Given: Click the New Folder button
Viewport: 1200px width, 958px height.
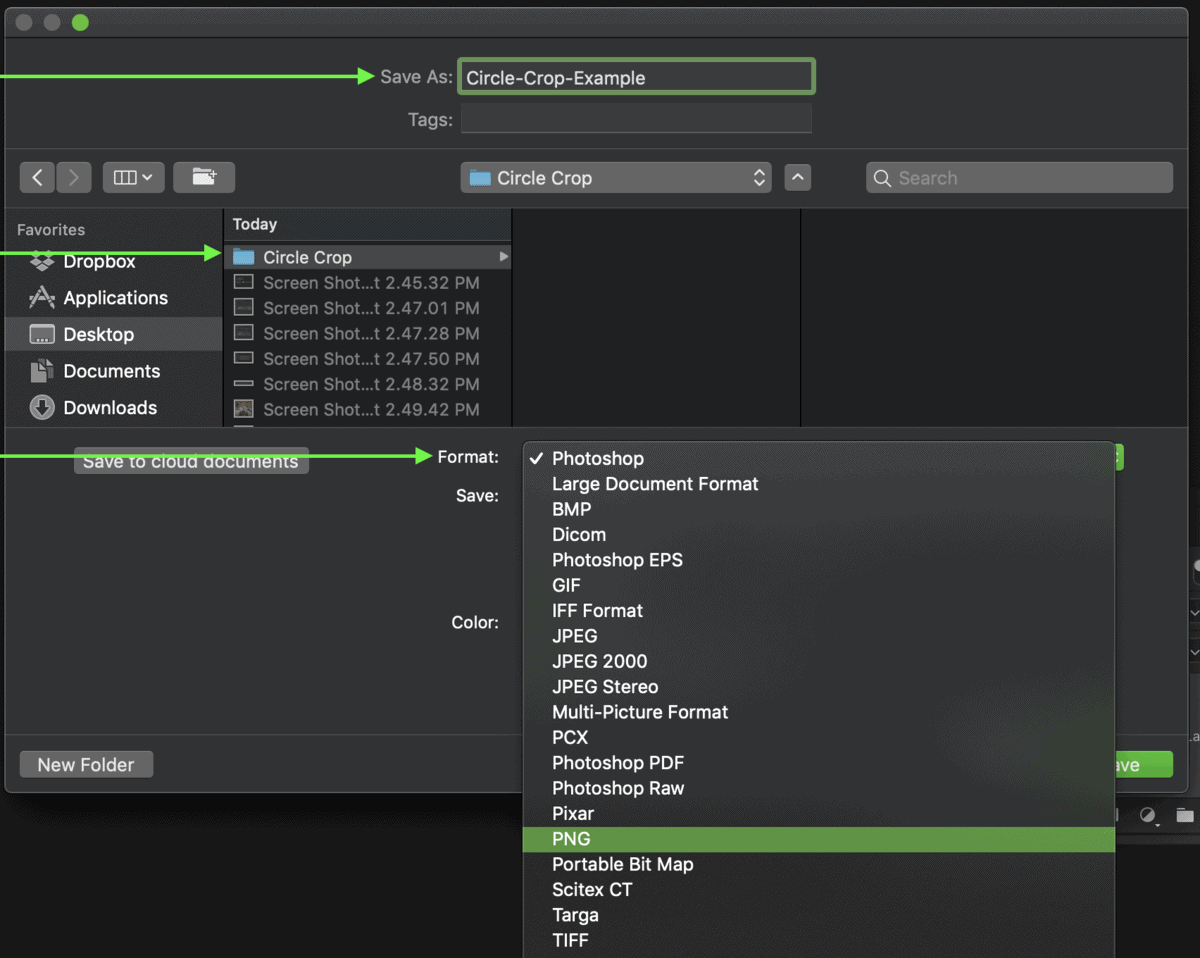Looking at the screenshot, I should click(x=86, y=764).
